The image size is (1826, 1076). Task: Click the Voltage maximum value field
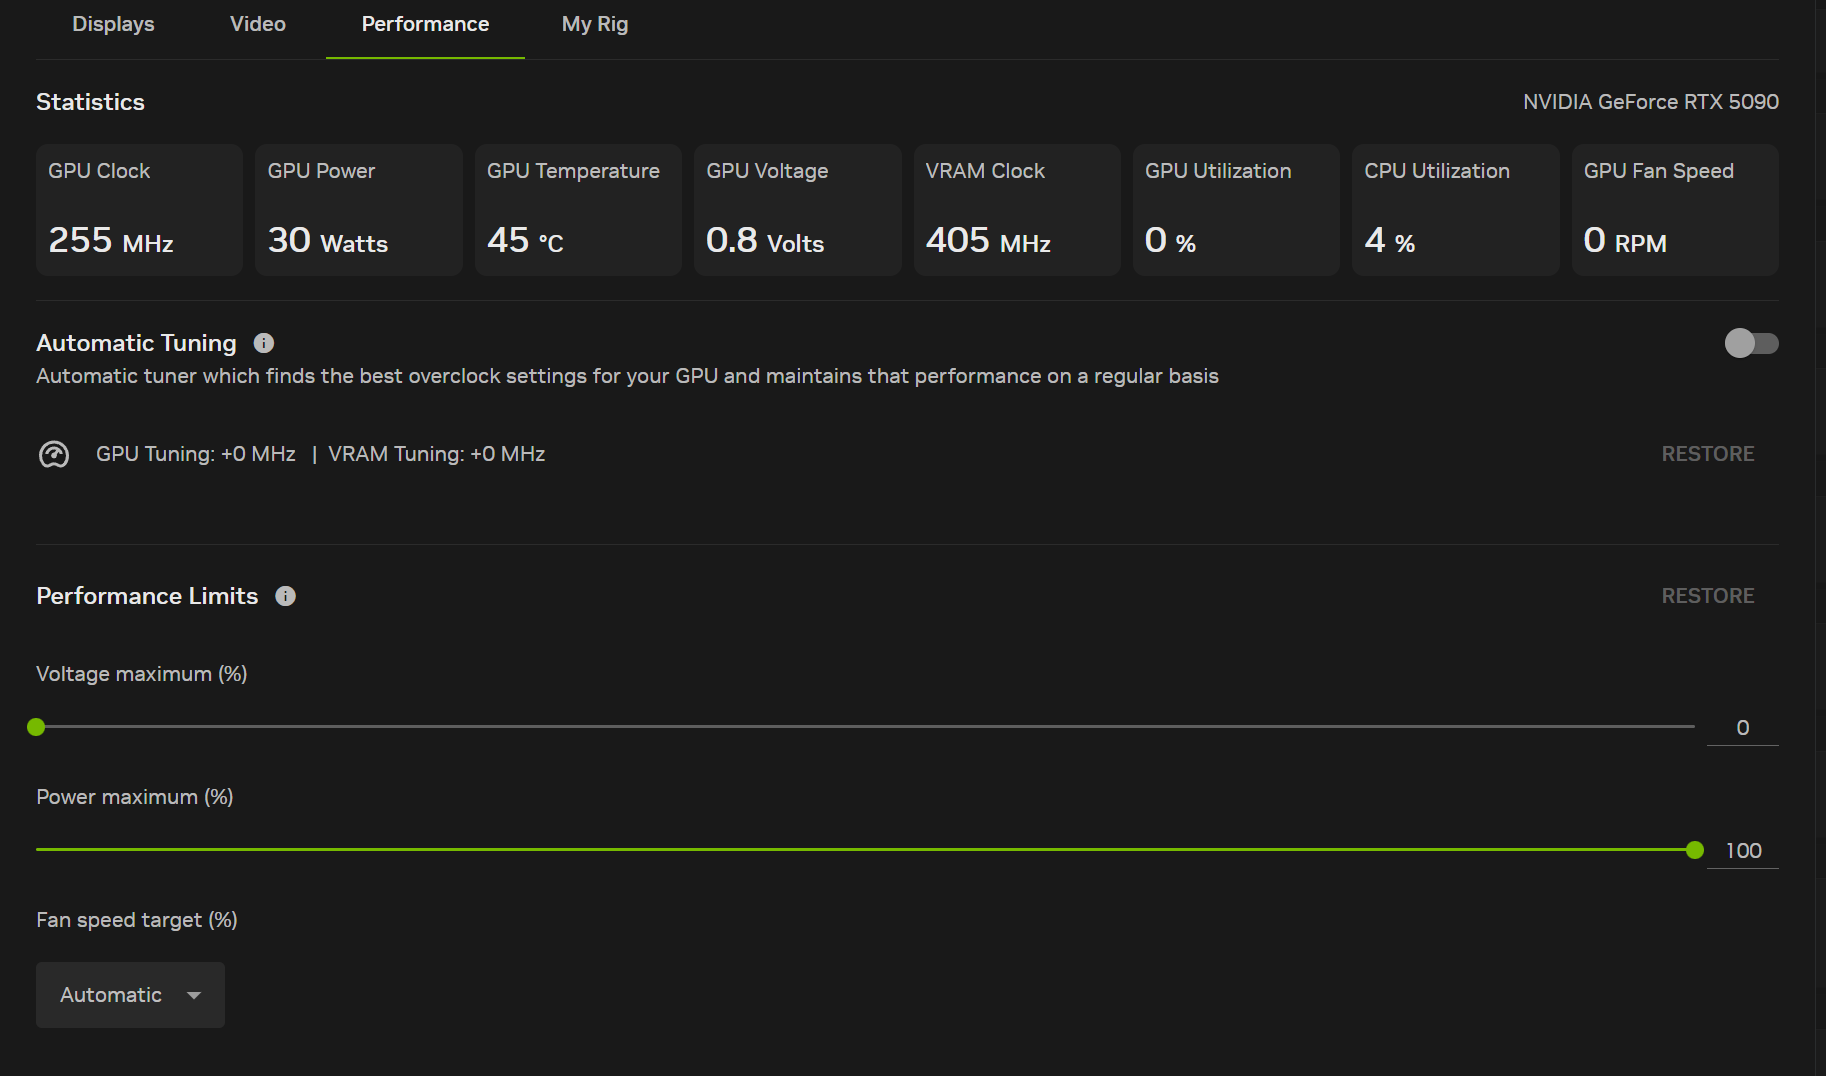pyautogui.click(x=1742, y=728)
